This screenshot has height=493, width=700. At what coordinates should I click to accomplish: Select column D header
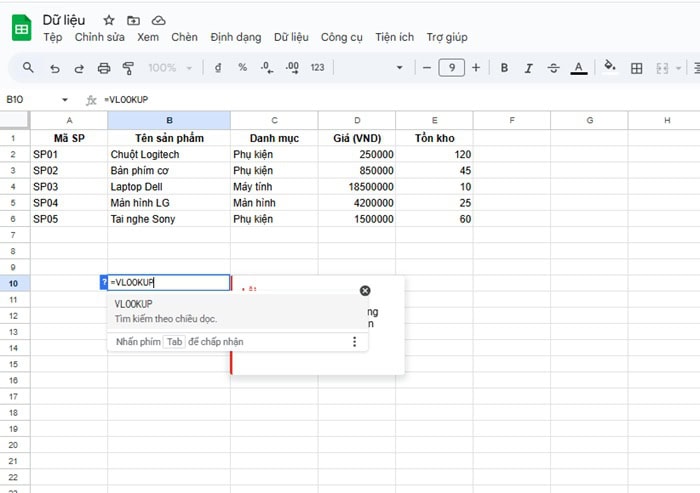357,120
